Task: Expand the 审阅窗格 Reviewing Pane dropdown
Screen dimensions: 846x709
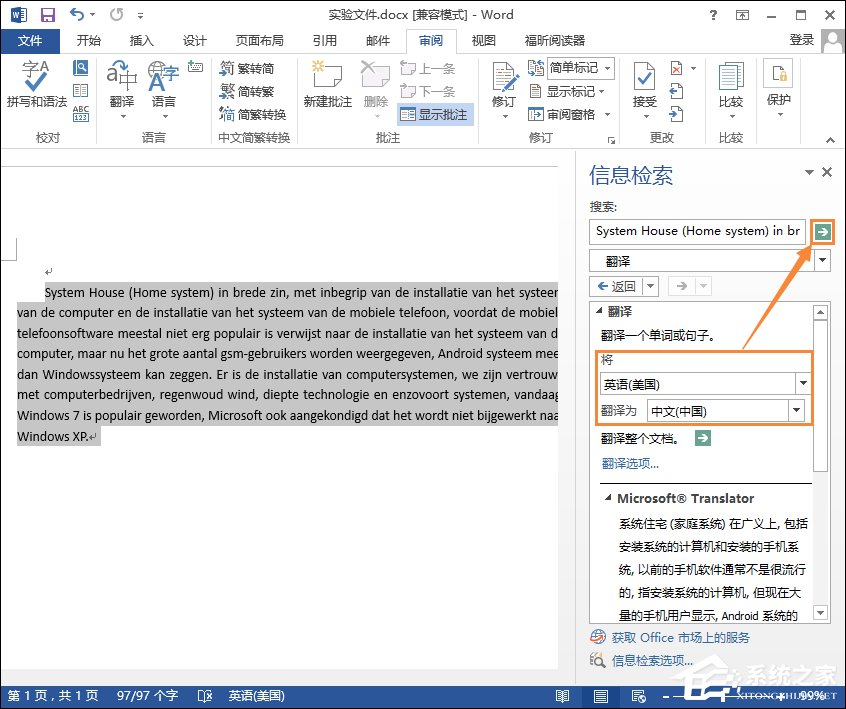Action: pos(608,114)
